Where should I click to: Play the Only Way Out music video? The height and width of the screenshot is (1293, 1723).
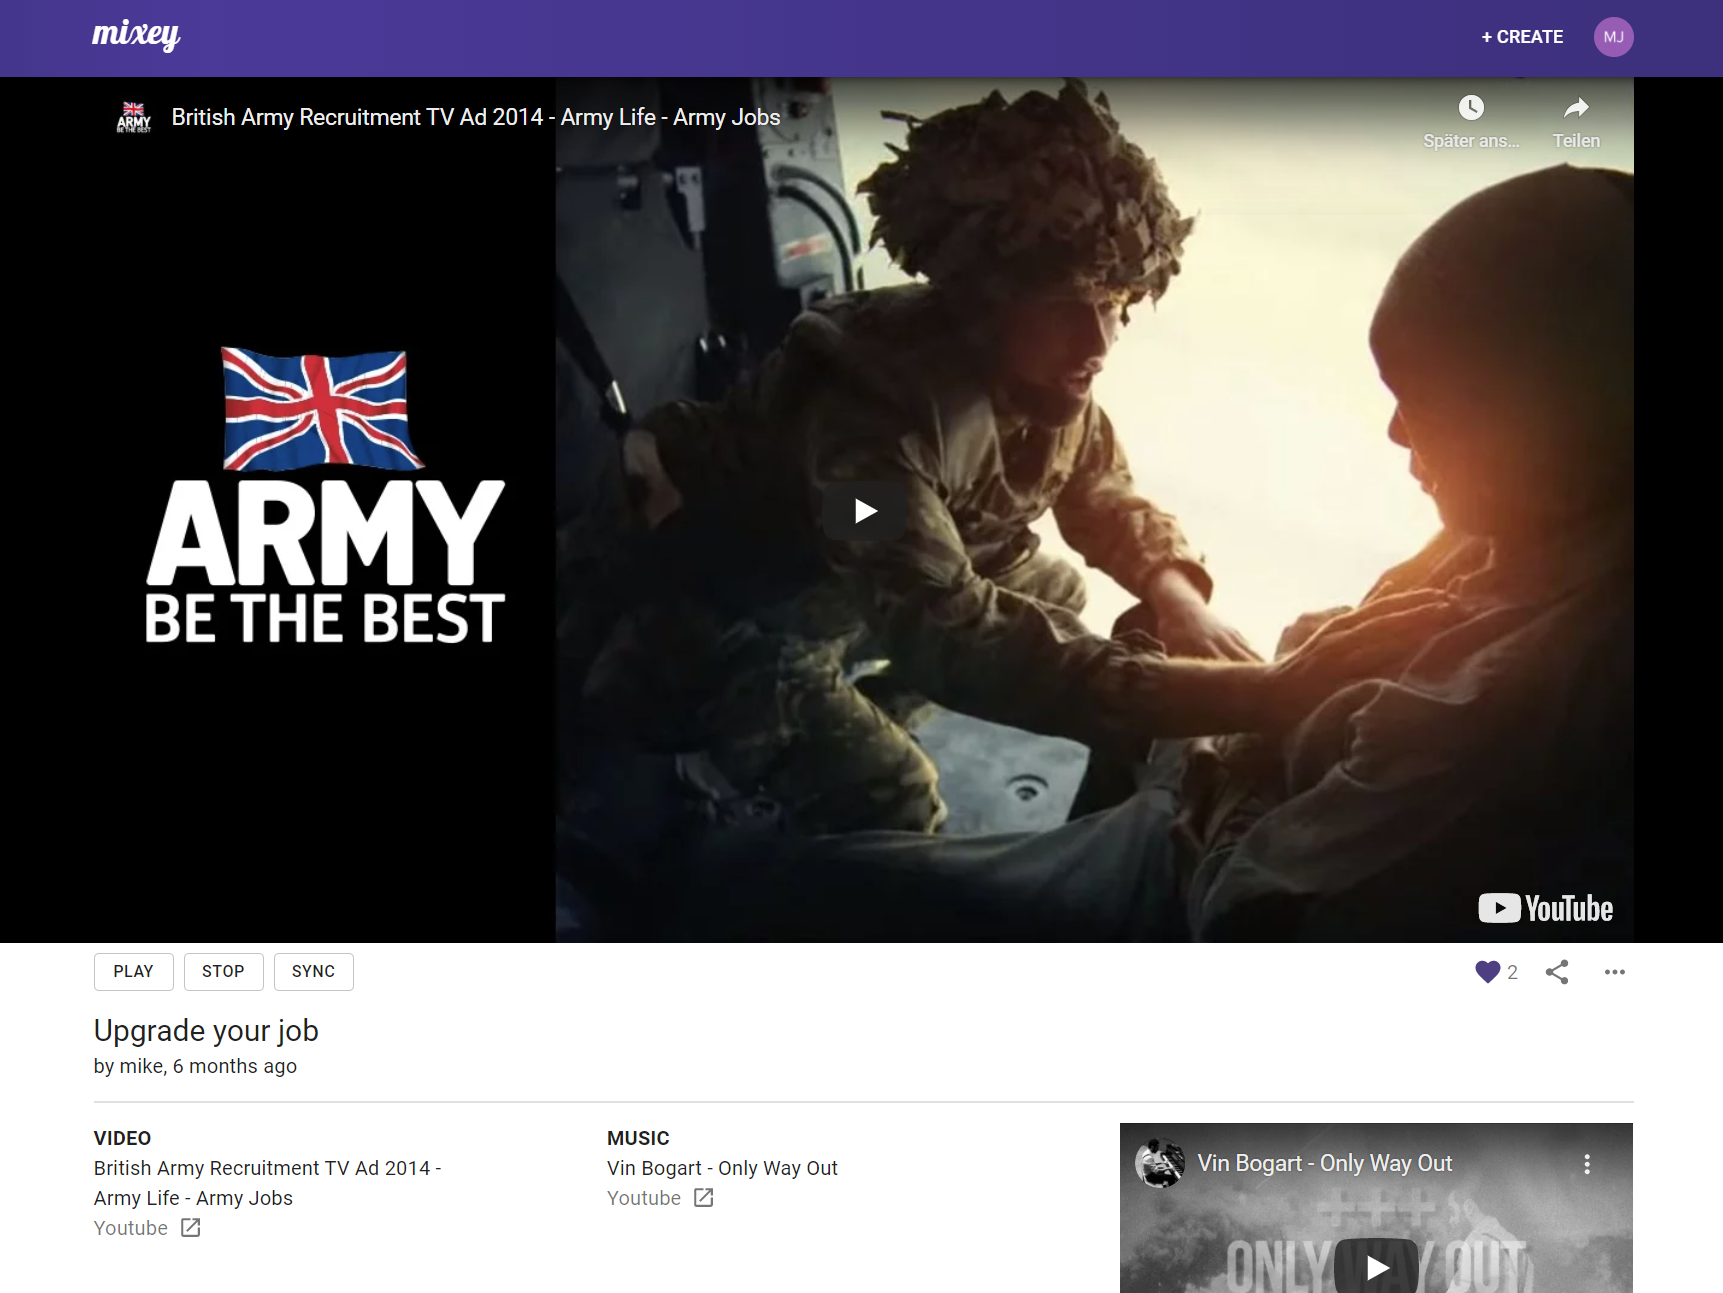(x=1376, y=1267)
